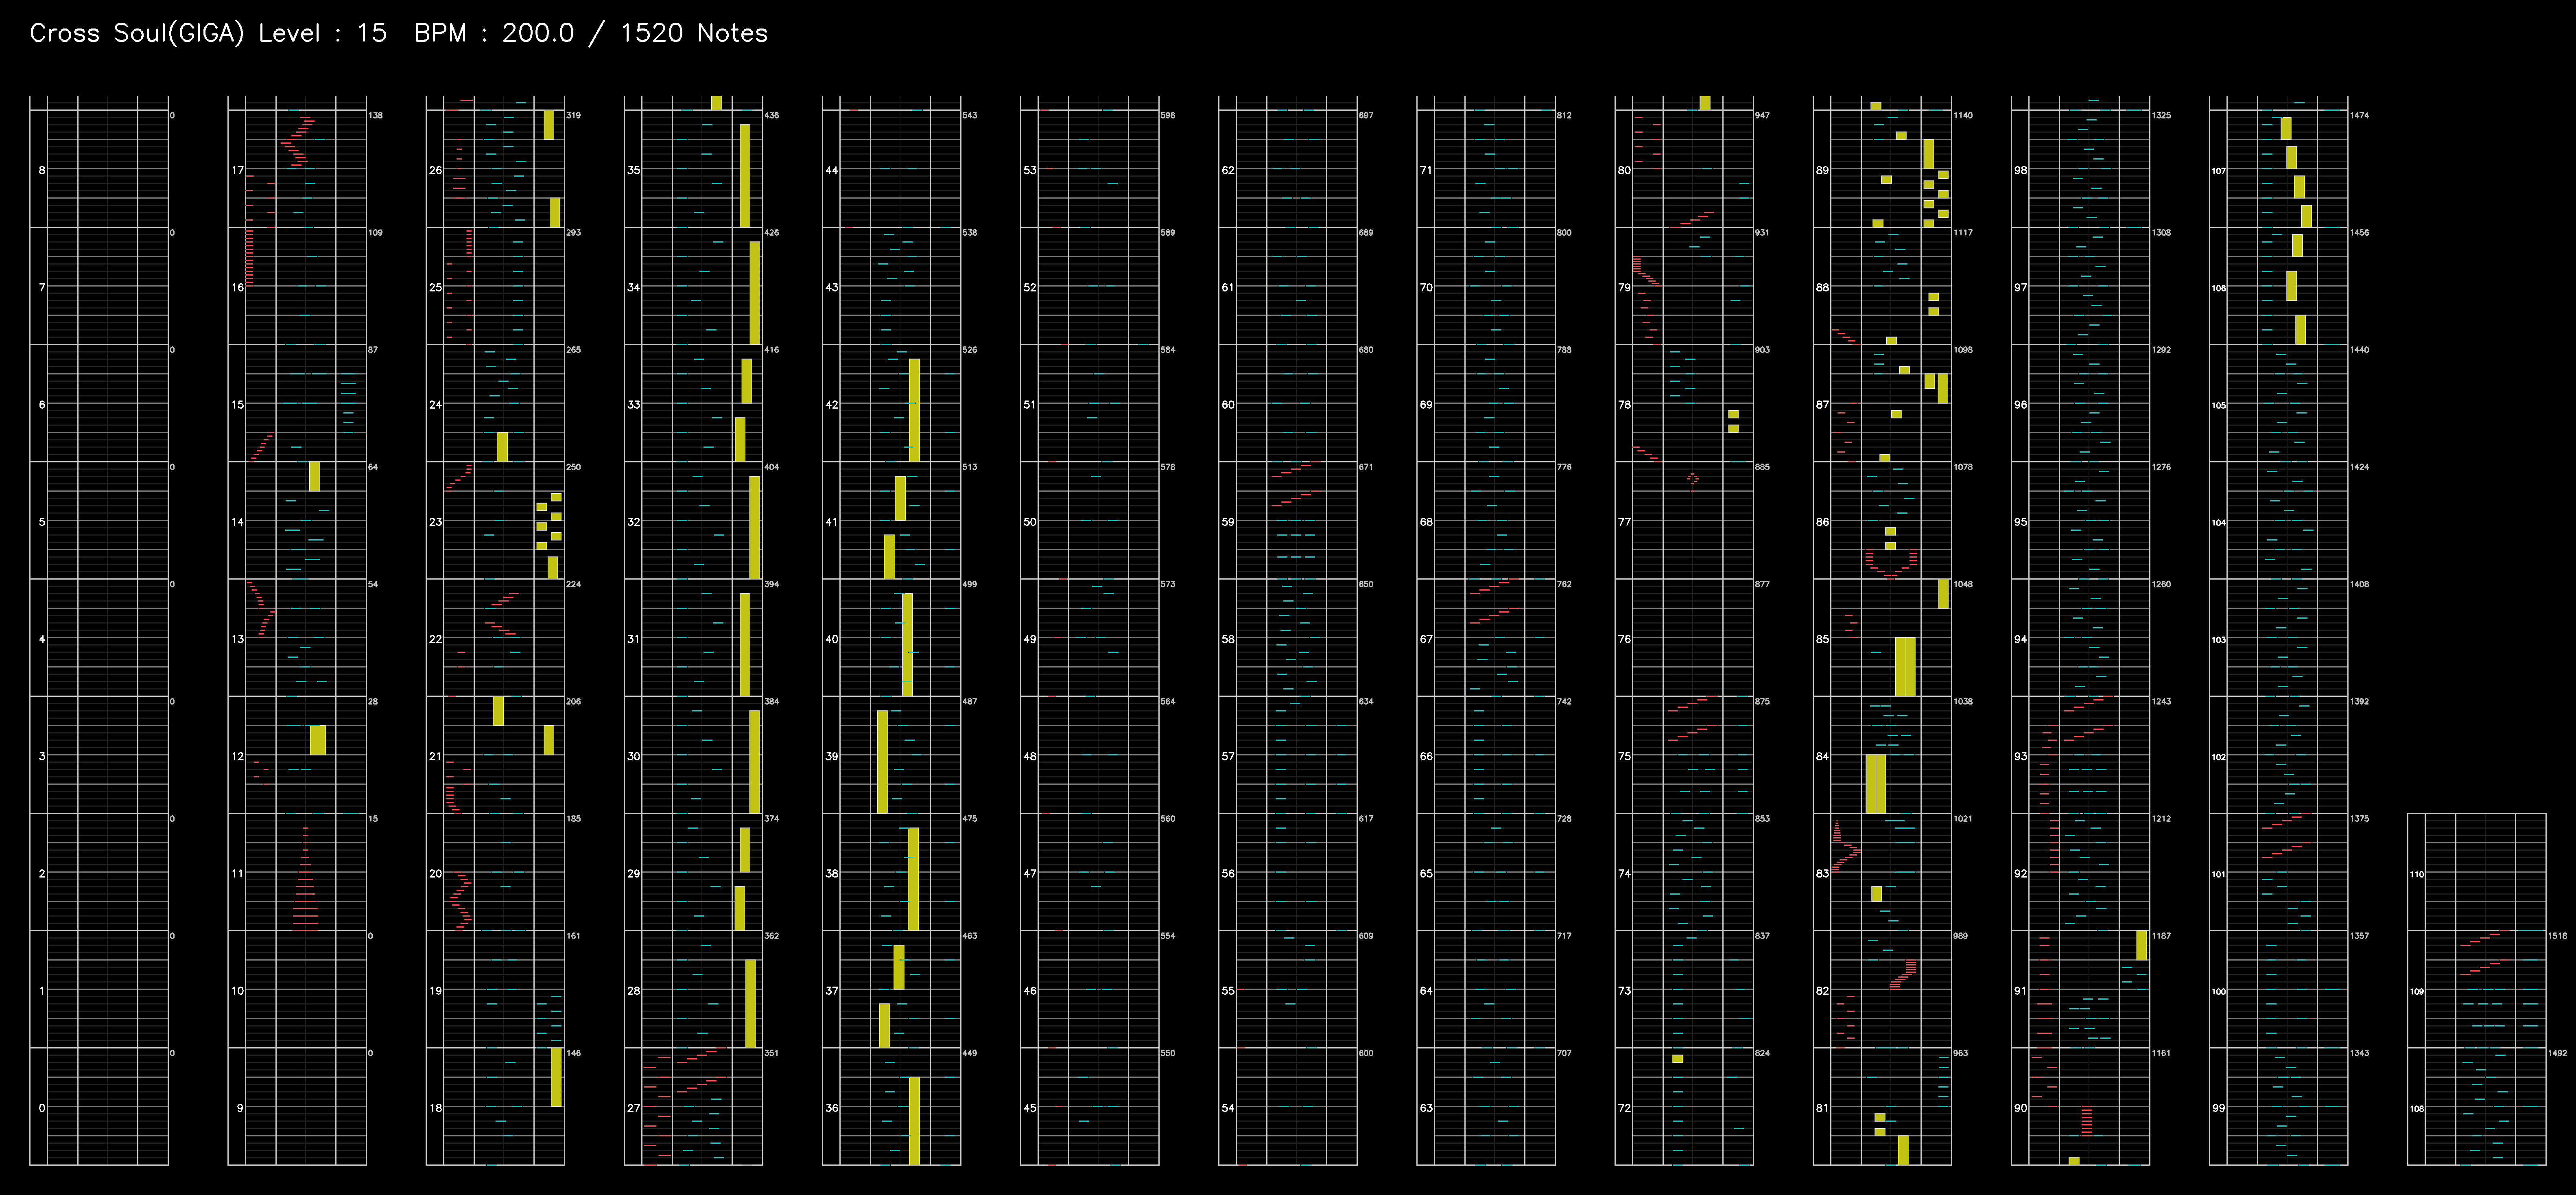Click the yellow long note in measure 39
Image resolution: width=2576 pixels, height=1195 pixels.
[882, 761]
